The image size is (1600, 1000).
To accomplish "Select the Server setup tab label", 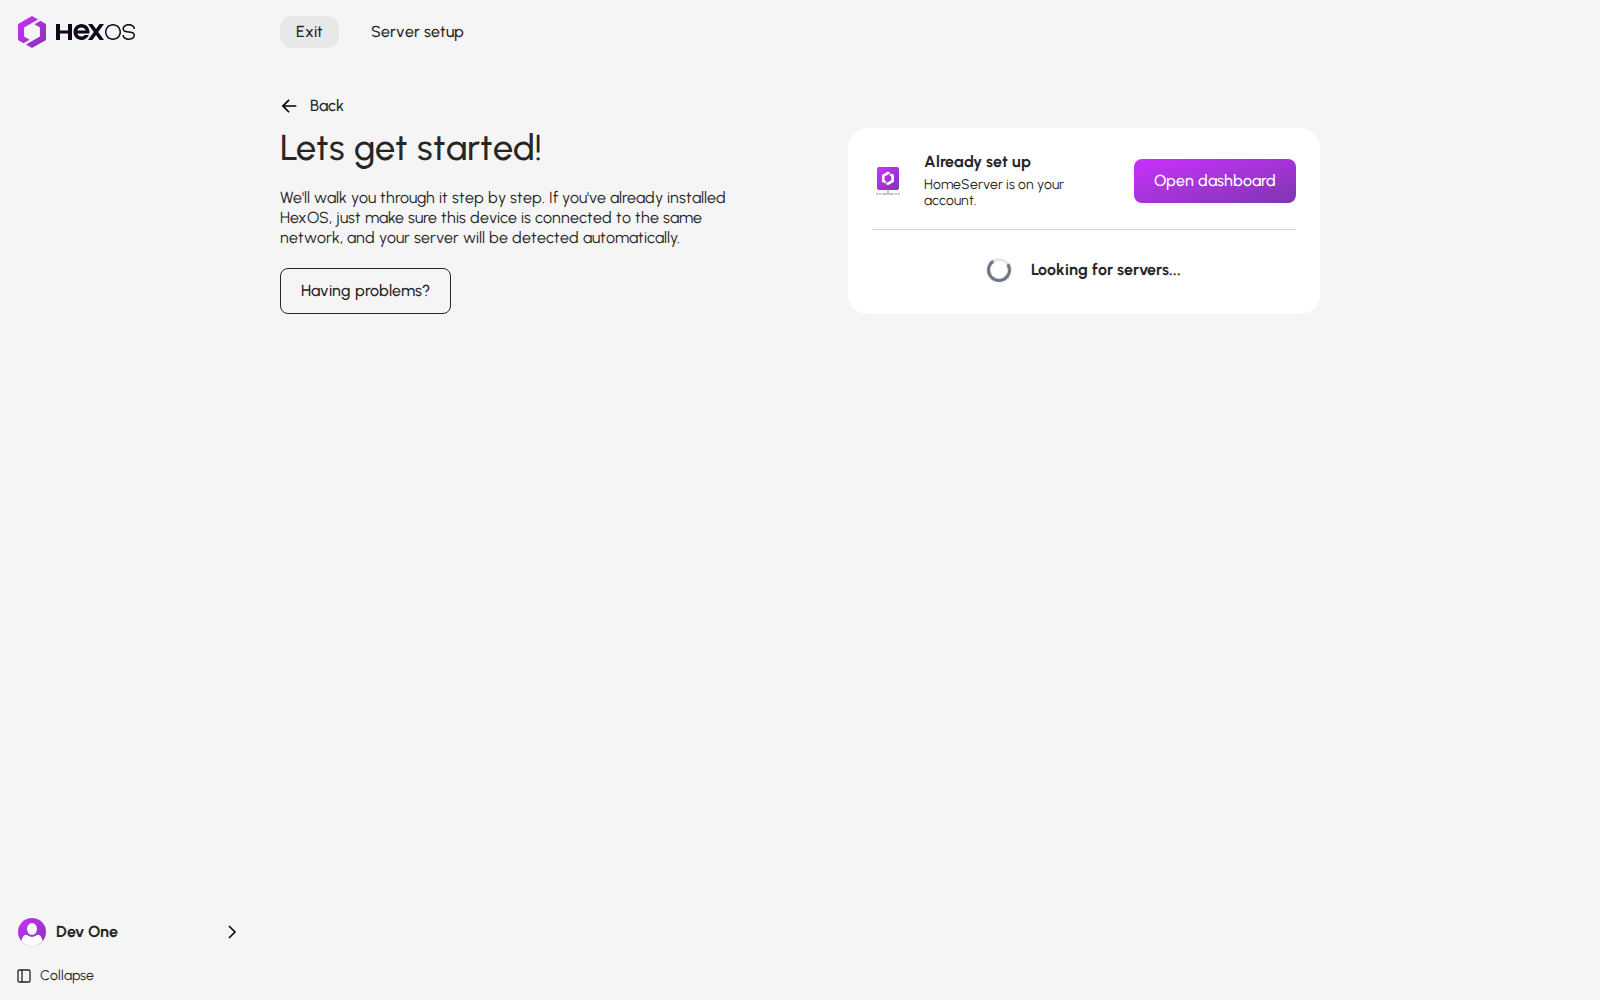I will tap(417, 32).
